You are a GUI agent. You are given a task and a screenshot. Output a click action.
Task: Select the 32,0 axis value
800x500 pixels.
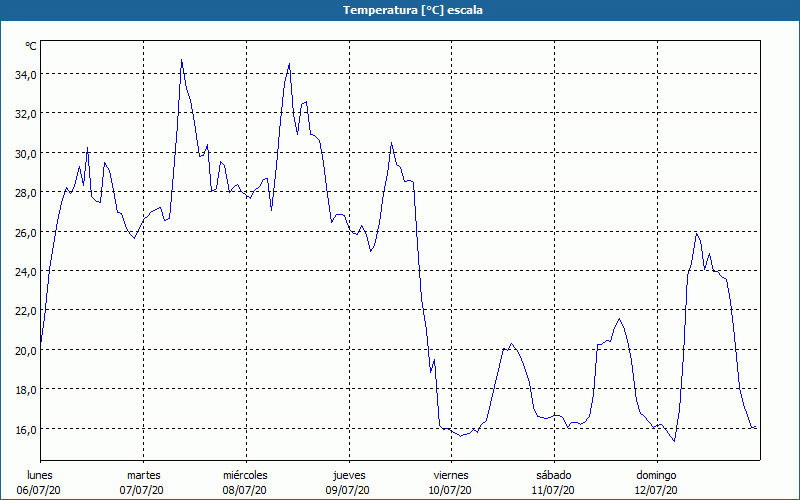click(26, 114)
